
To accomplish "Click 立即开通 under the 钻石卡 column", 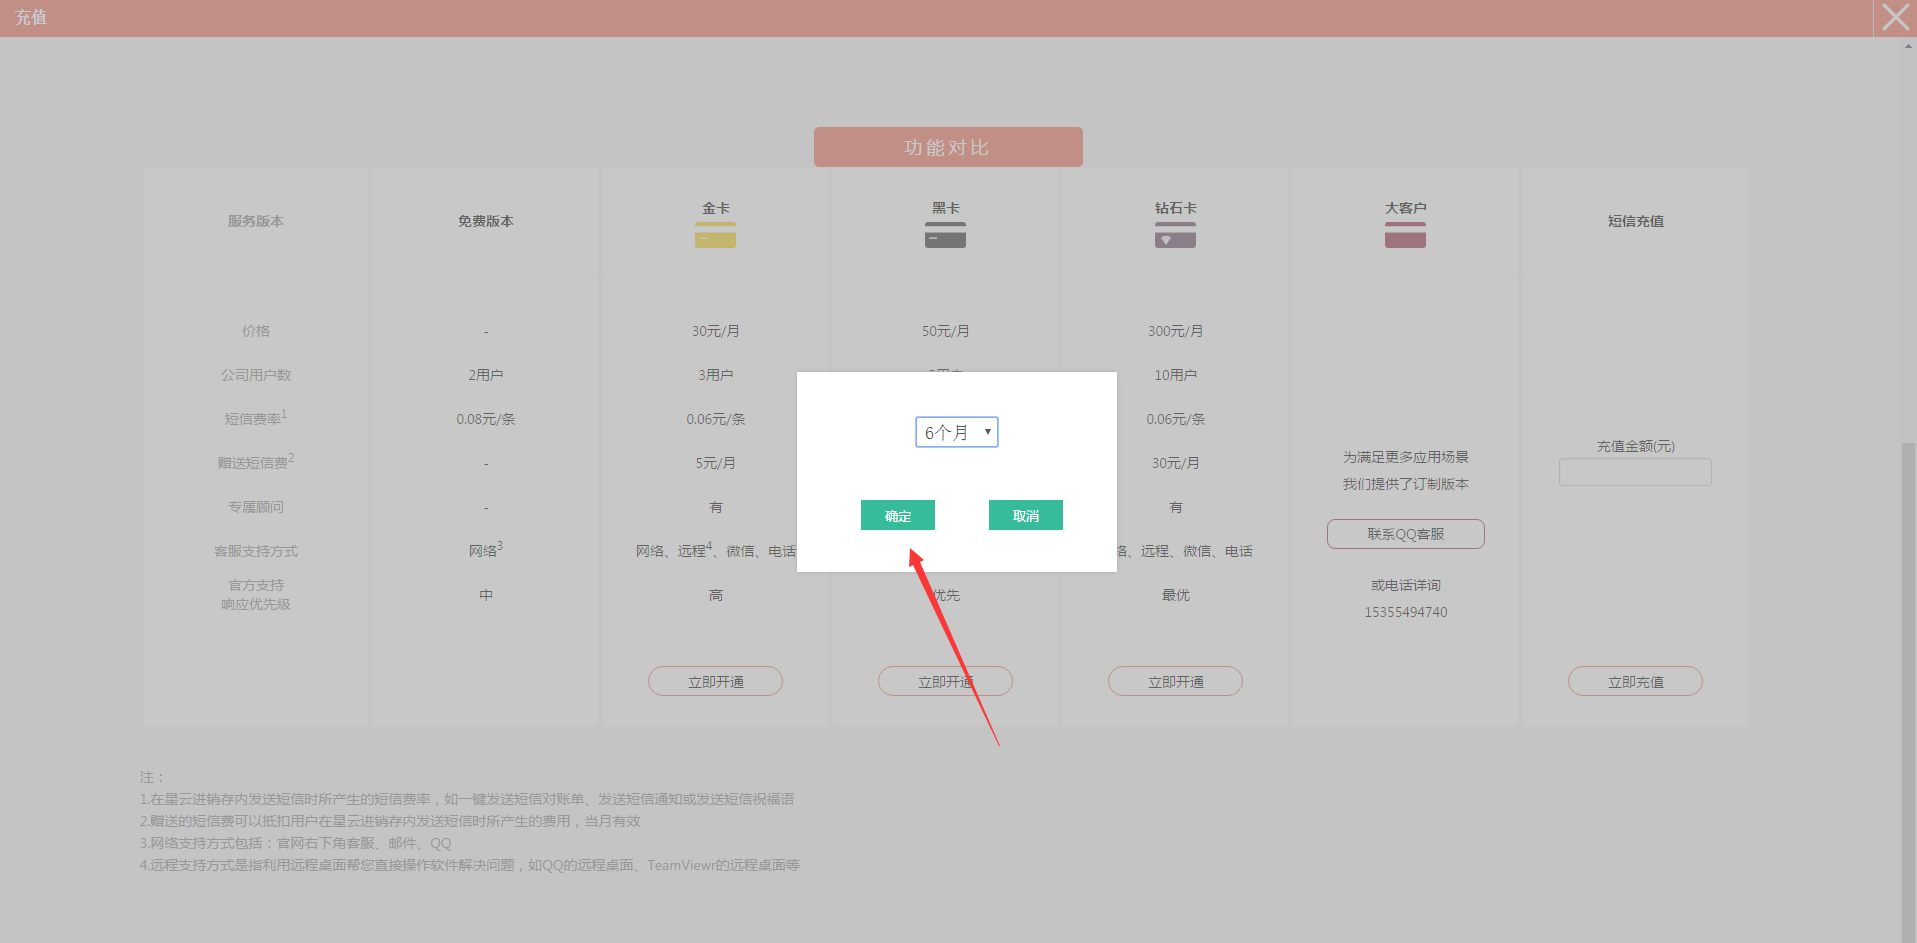I will [1175, 681].
